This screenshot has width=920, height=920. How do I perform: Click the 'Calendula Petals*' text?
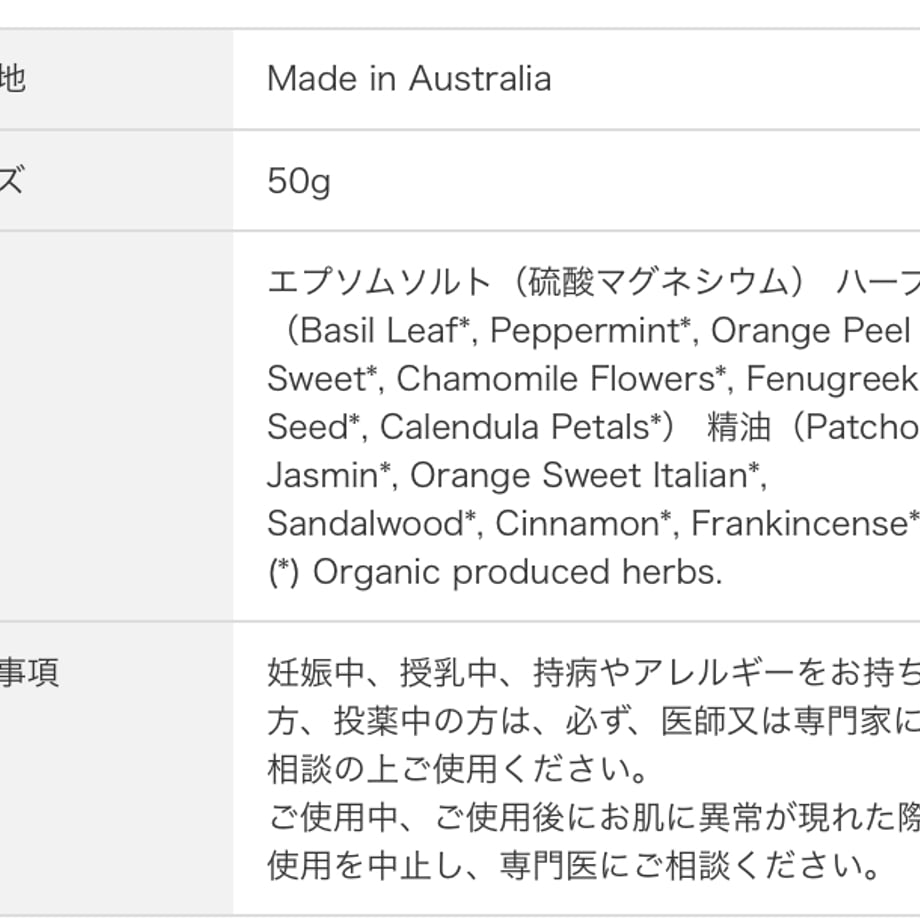click(521, 427)
